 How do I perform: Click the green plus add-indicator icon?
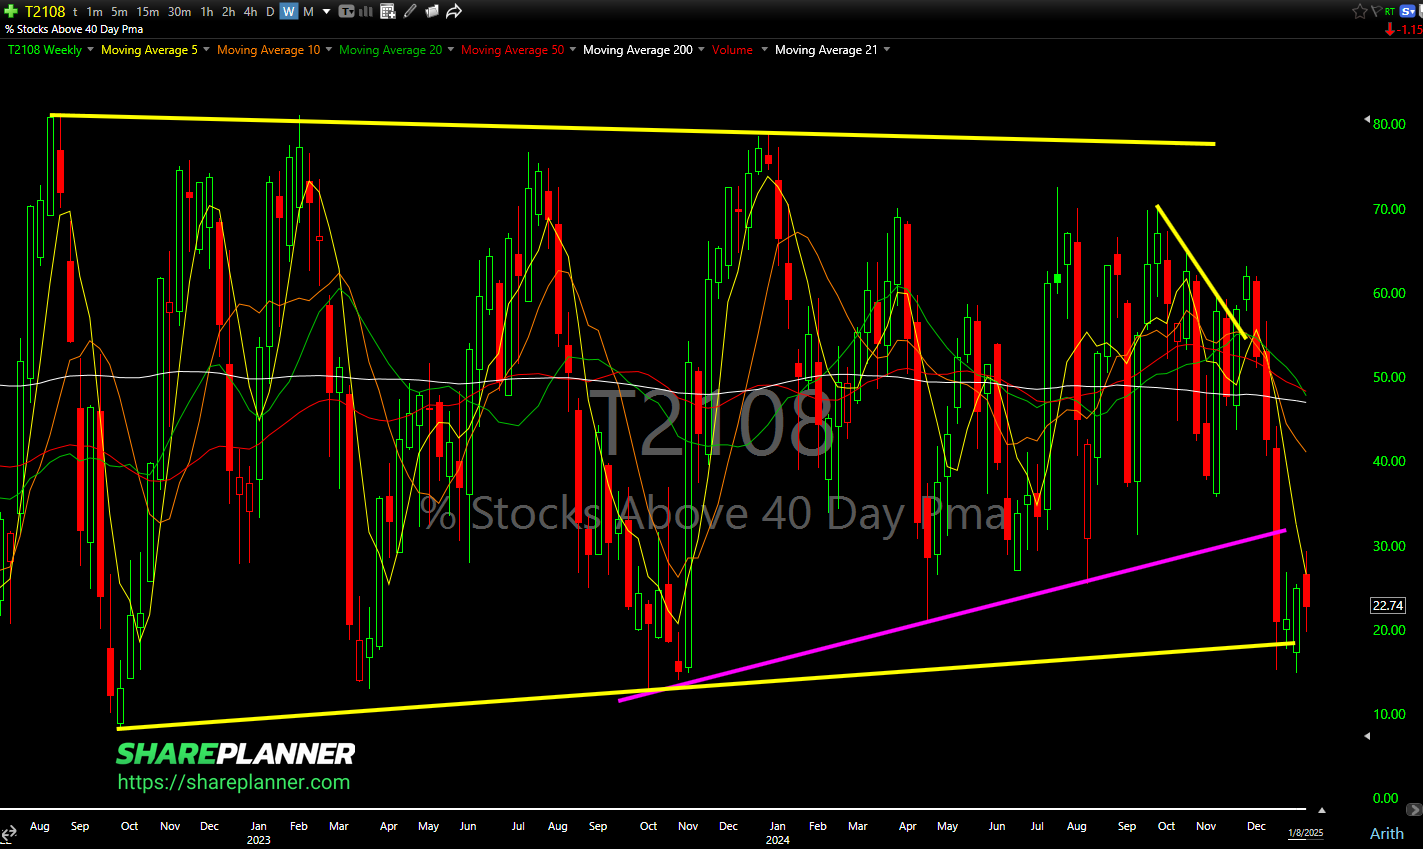(11, 12)
